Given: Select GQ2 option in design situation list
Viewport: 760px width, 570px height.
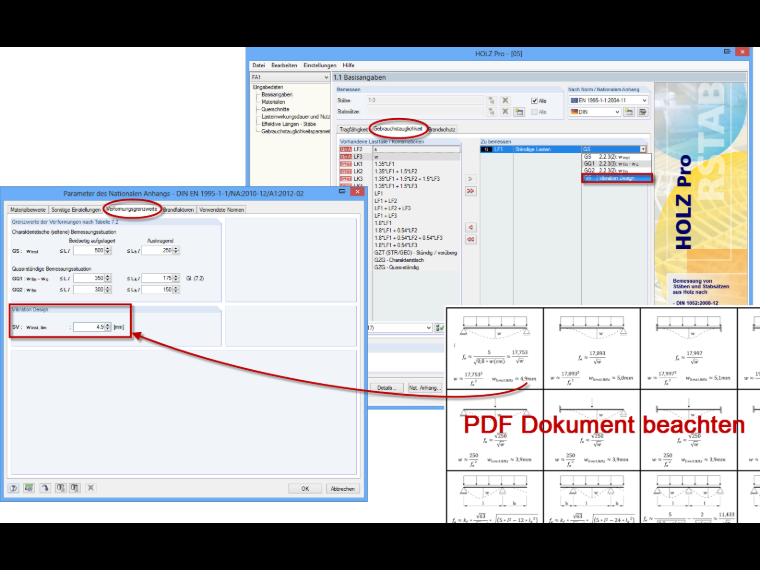Looking at the screenshot, I should [617, 171].
